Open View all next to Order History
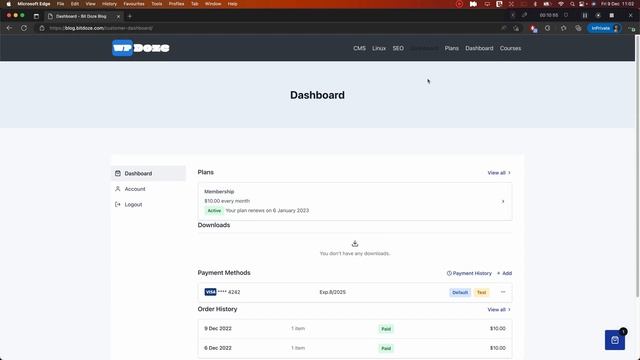 [499, 309]
